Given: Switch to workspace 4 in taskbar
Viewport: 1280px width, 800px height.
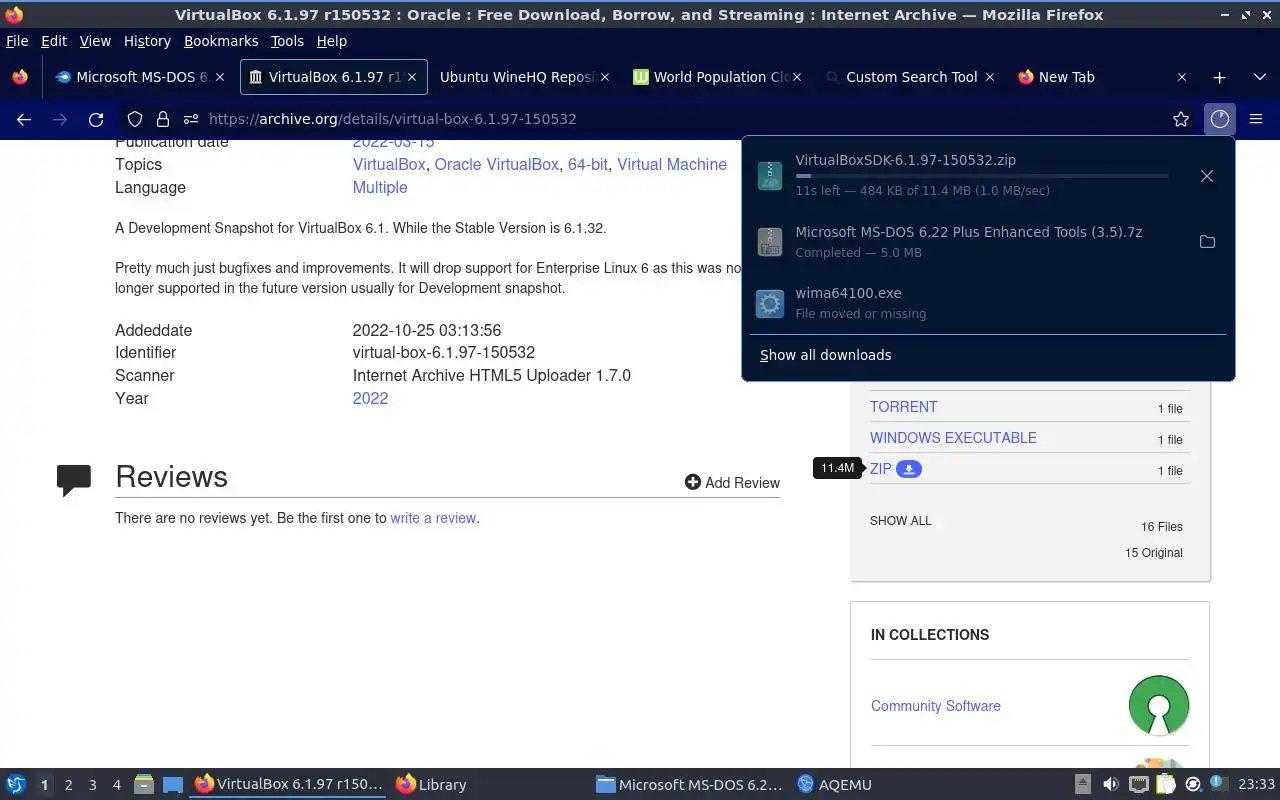Looking at the screenshot, I should point(116,785).
